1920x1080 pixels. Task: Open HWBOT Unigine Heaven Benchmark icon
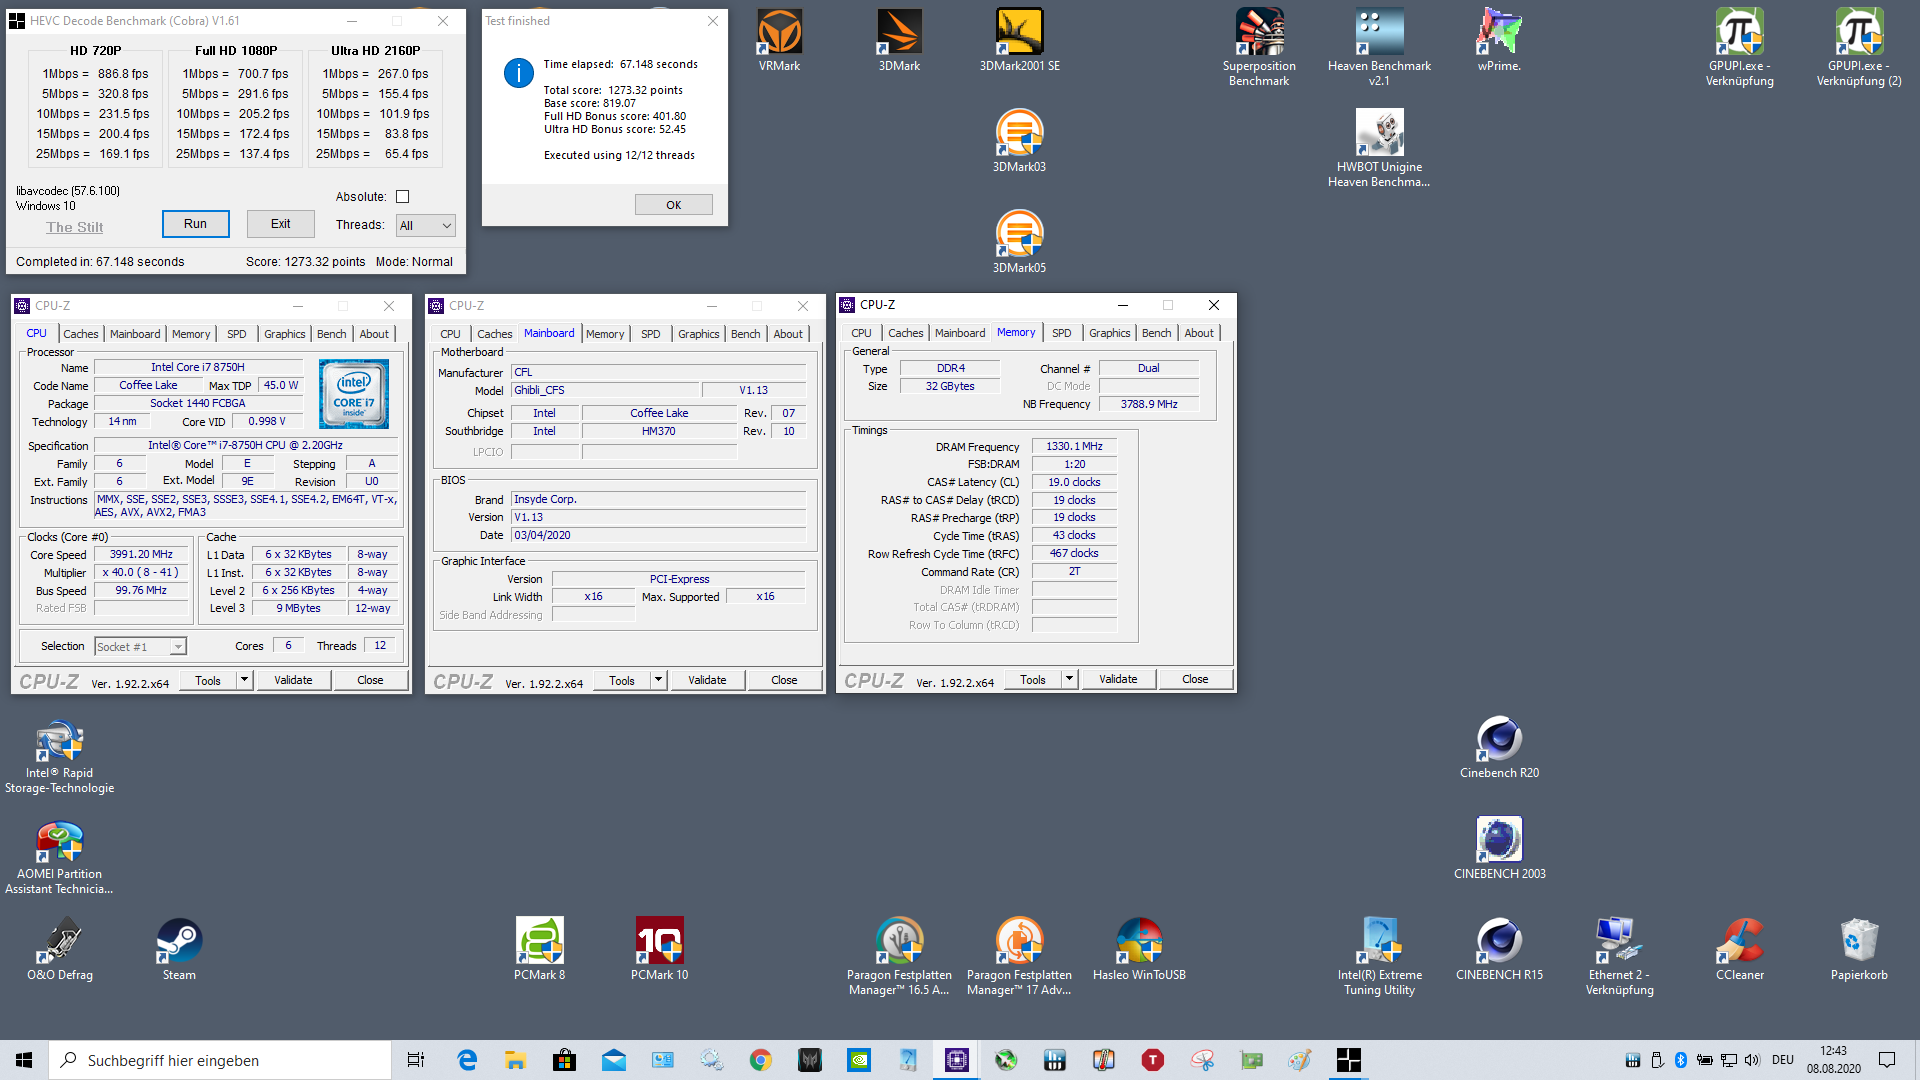(x=1379, y=148)
